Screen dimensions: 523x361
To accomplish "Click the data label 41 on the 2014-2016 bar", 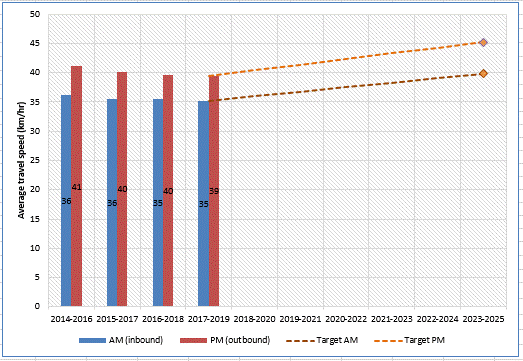I will click(x=76, y=187).
